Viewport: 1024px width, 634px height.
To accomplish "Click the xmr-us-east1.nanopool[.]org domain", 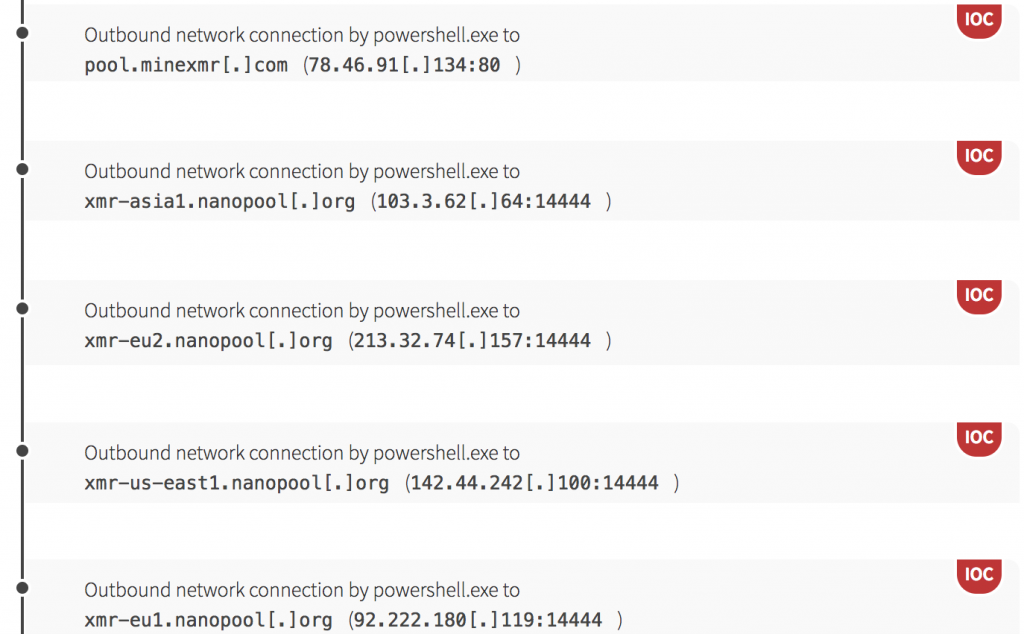I will point(237,483).
